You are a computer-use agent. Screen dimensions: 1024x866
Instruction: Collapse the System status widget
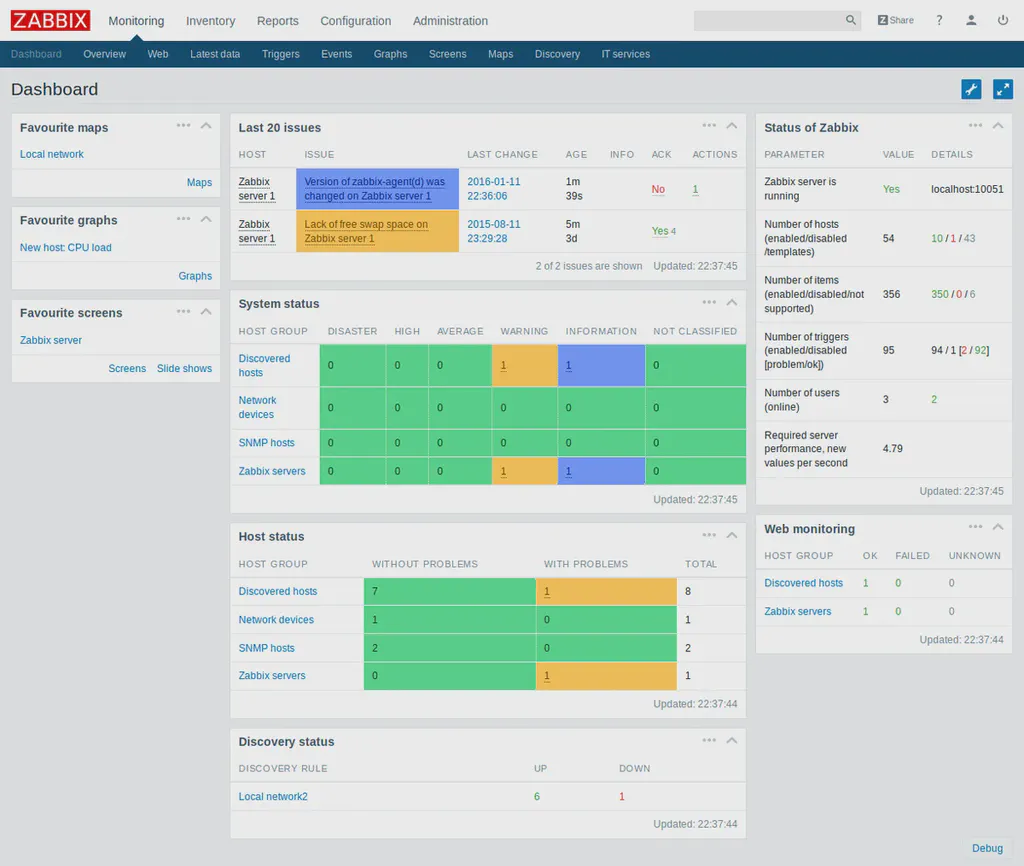pyautogui.click(x=731, y=303)
